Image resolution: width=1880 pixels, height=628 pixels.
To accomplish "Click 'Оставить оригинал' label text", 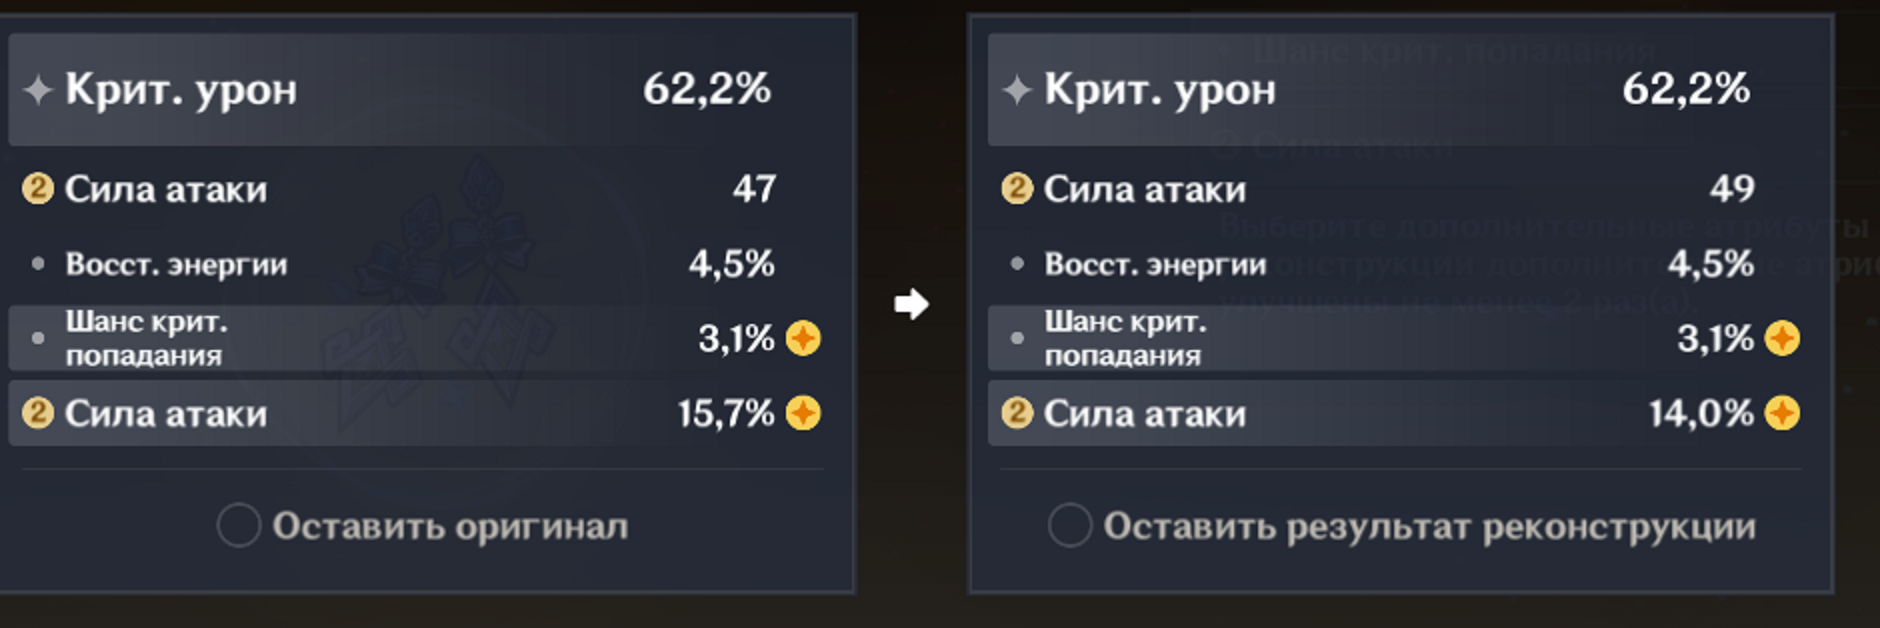I will (450, 526).
